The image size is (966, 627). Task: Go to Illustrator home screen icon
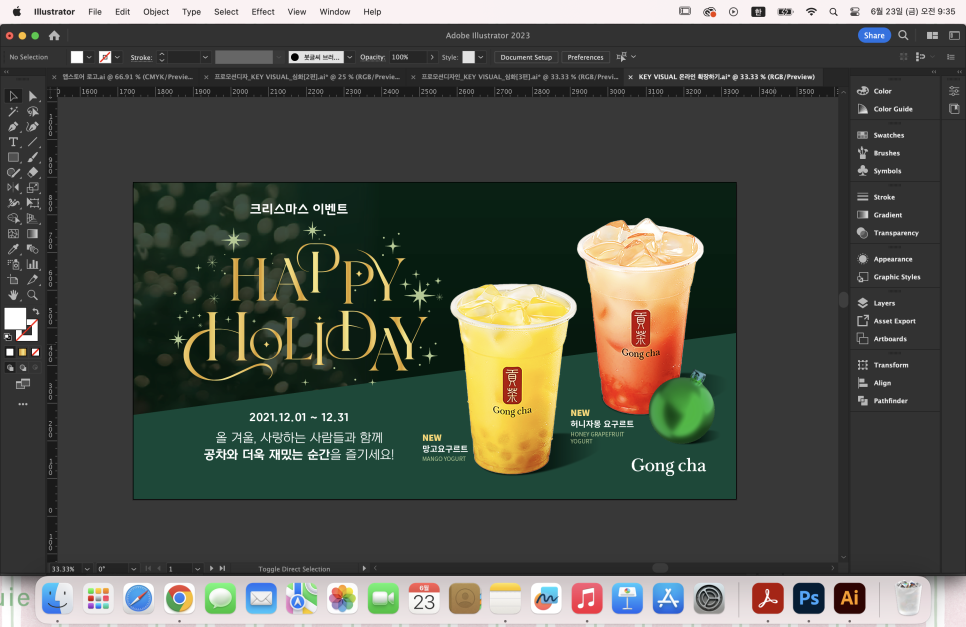[54, 36]
